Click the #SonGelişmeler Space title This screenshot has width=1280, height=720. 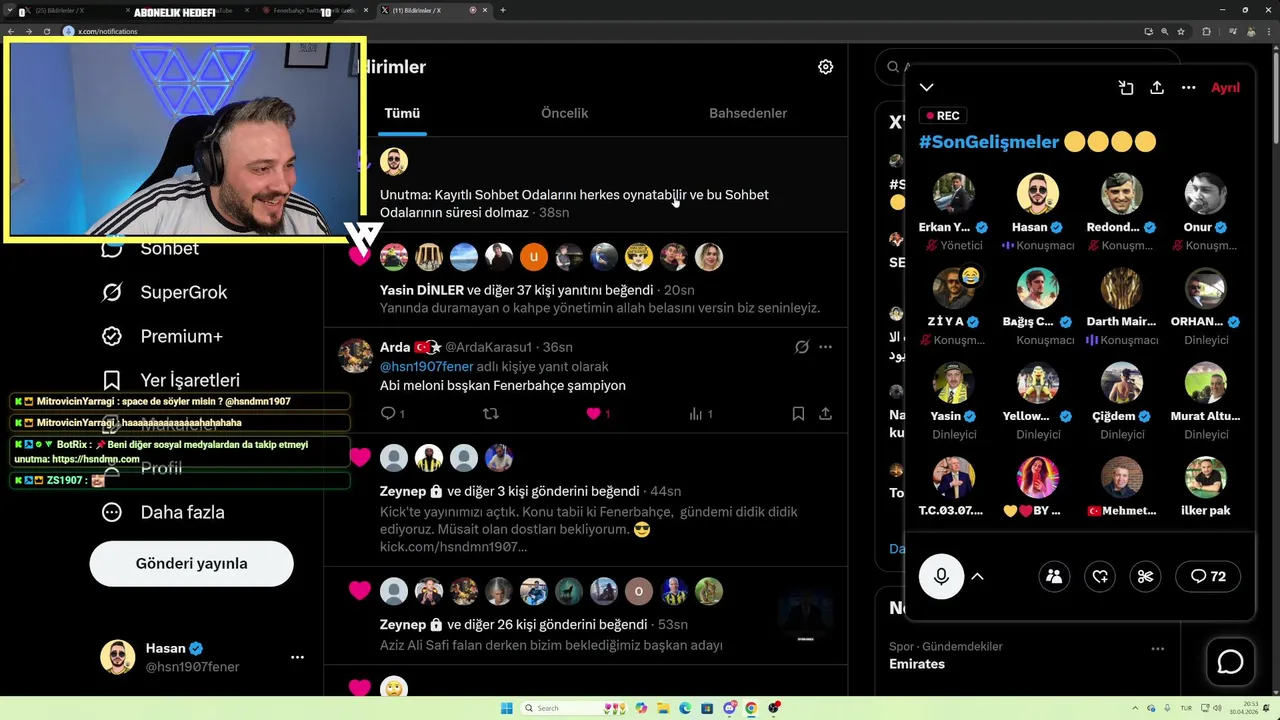point(988,142)
